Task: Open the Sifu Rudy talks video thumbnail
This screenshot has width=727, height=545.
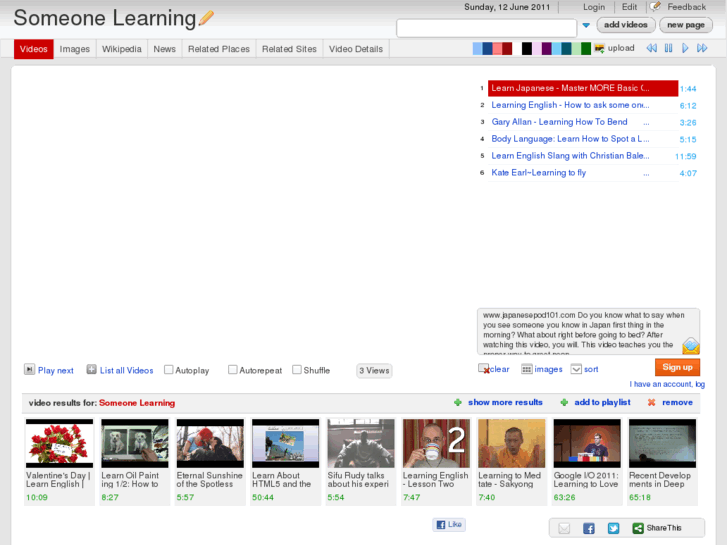Action: [361, 443]
